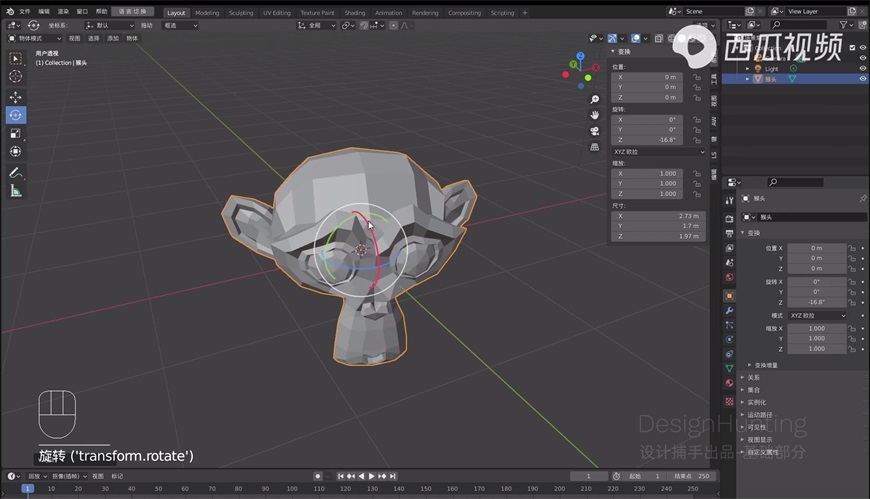This screenshot has height=499, width=870.
Task: Open the Object properties tab
Action: click(x=729, y=296)
